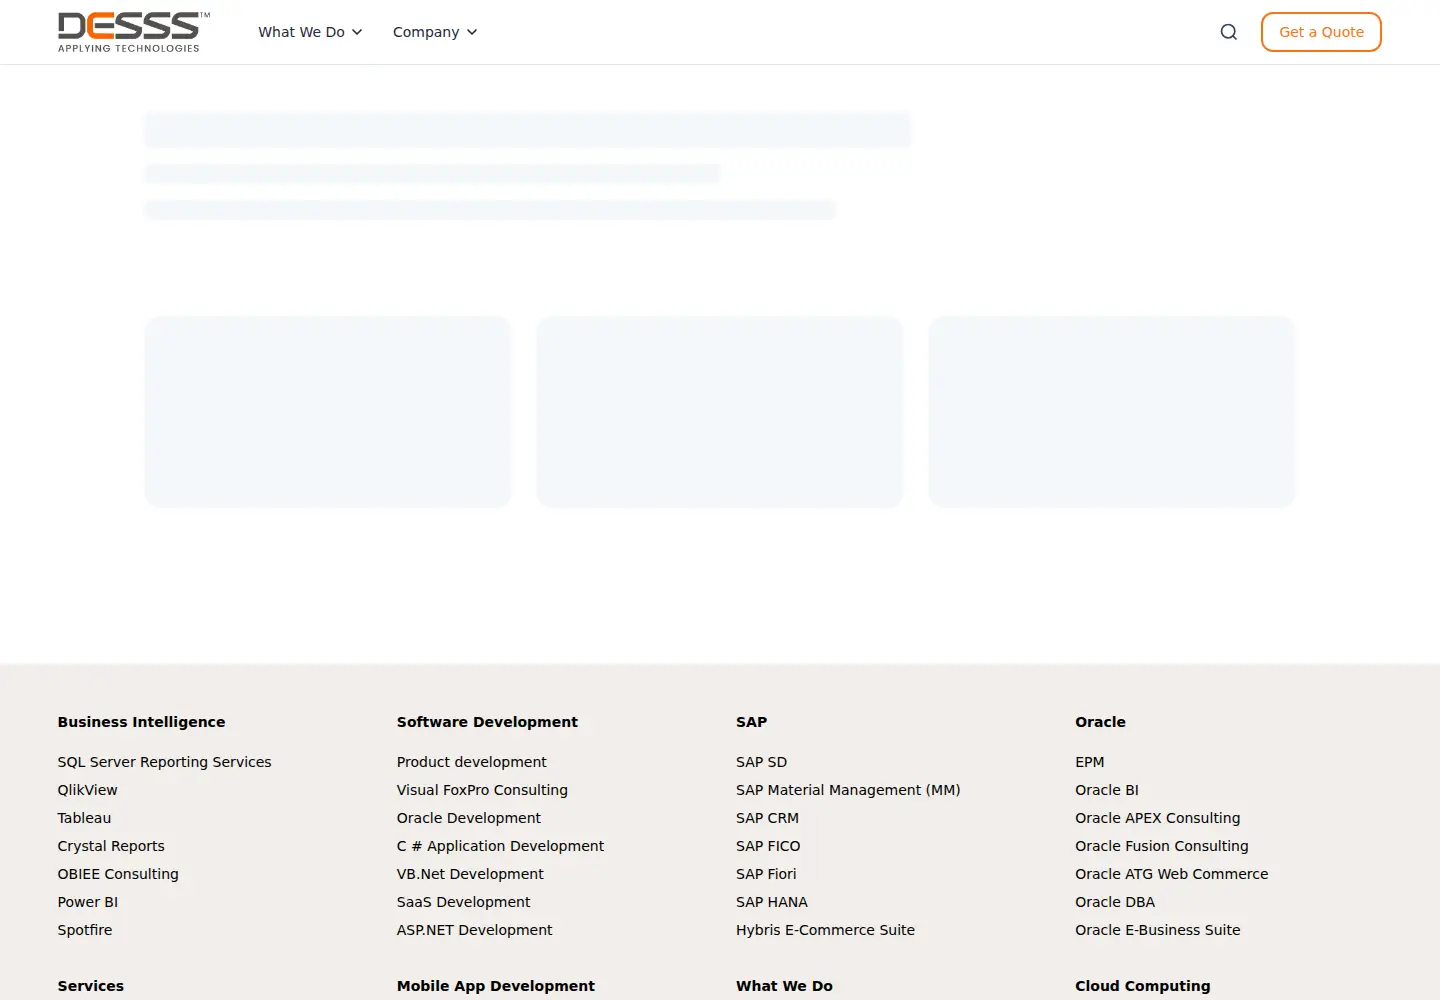Click the What We Do footer heading
1440x1000 pixels.
(784, 986)
